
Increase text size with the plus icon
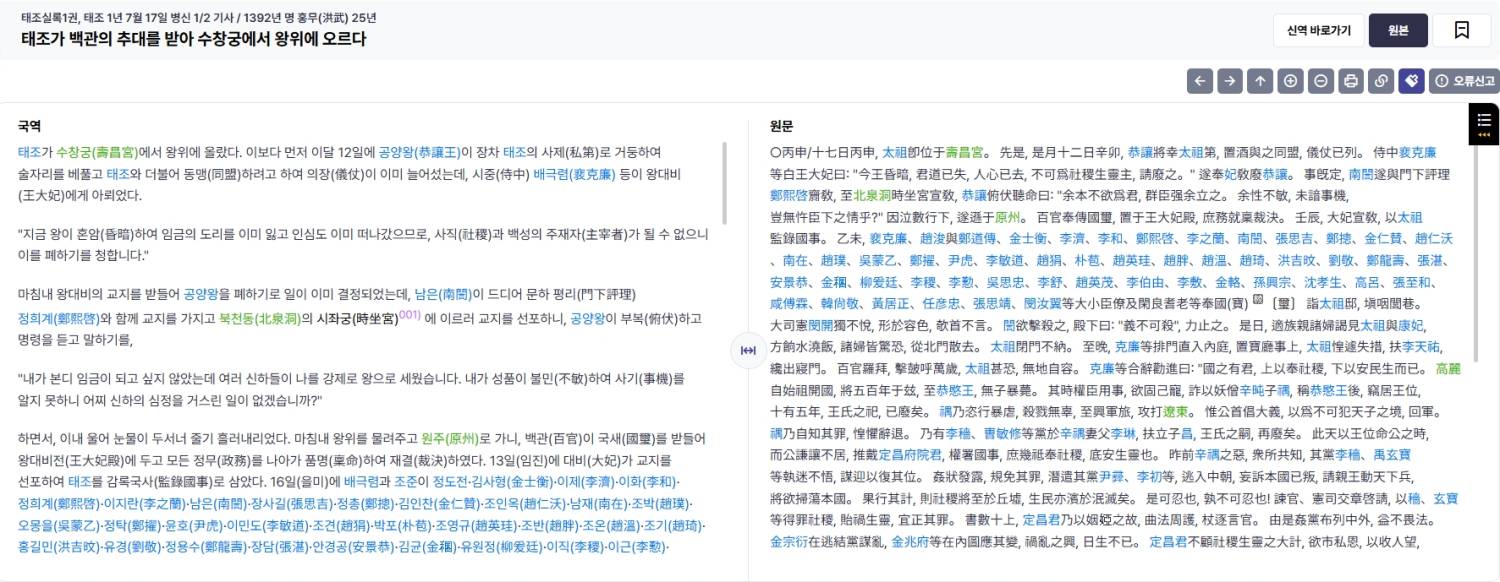[1290, 81]
